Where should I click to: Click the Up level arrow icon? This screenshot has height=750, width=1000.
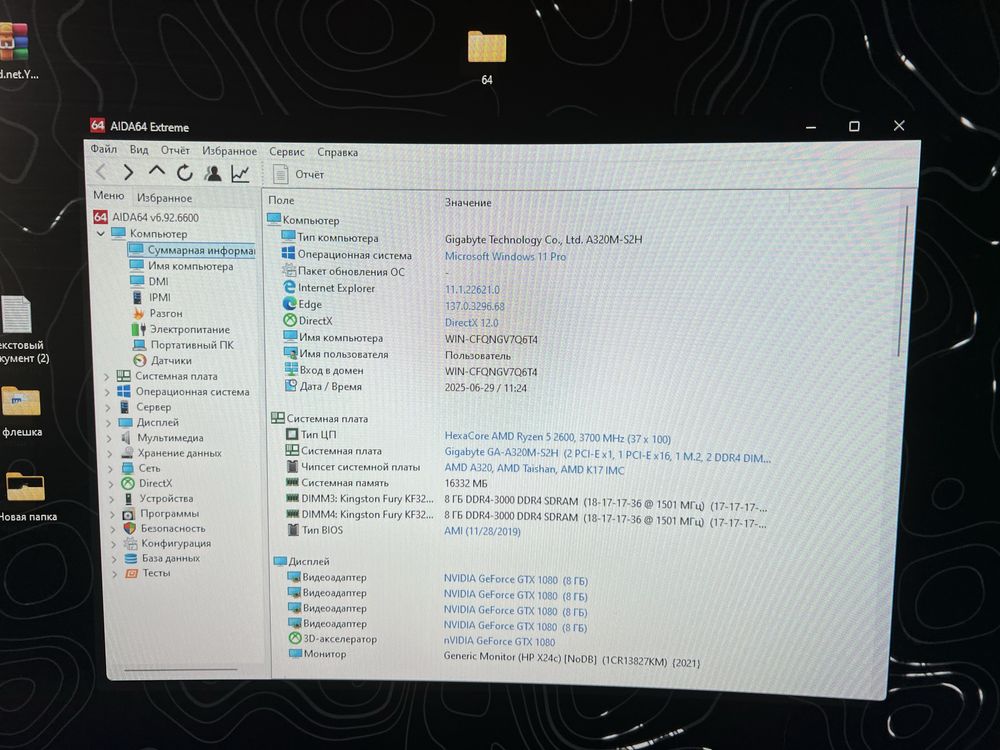coord(156,171)
